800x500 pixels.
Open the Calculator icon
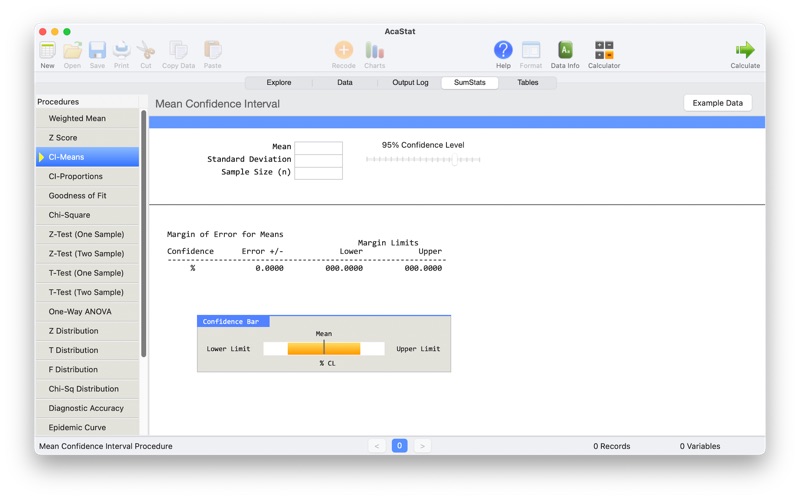[x=604, y=51]
